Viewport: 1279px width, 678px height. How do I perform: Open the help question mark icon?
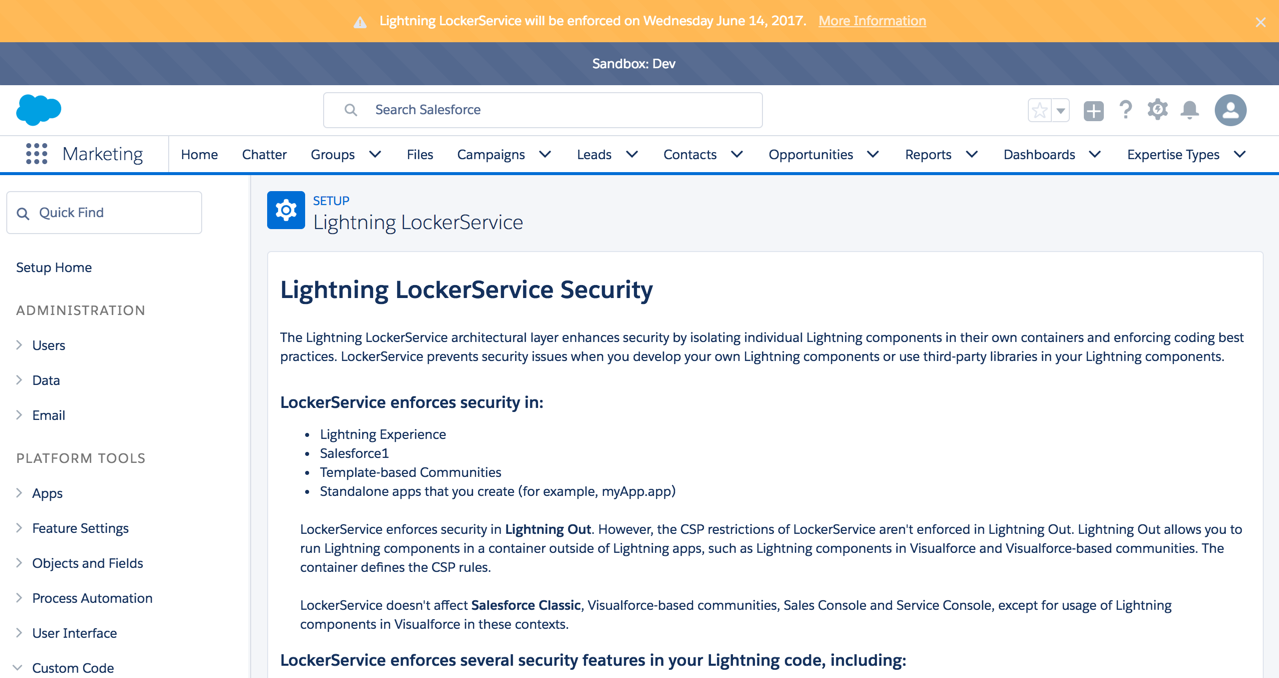click(1125, 110)
